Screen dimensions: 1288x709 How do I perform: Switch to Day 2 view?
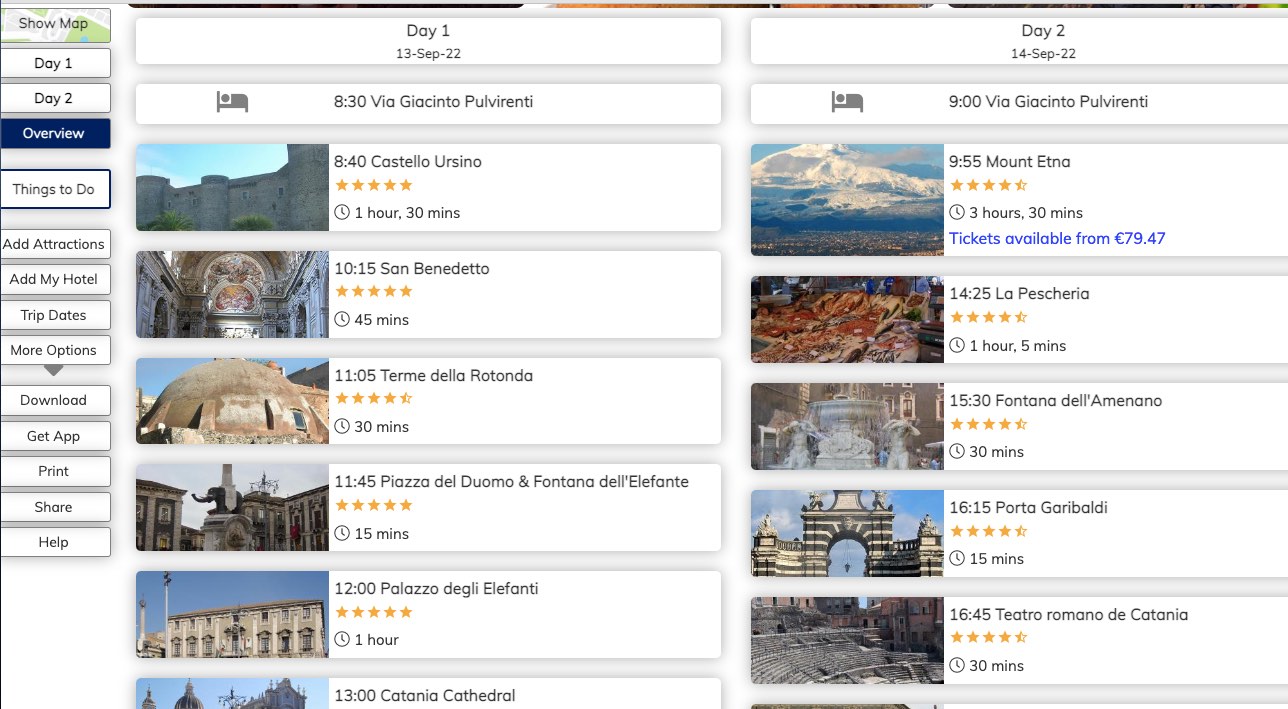(x=54, y=98)
